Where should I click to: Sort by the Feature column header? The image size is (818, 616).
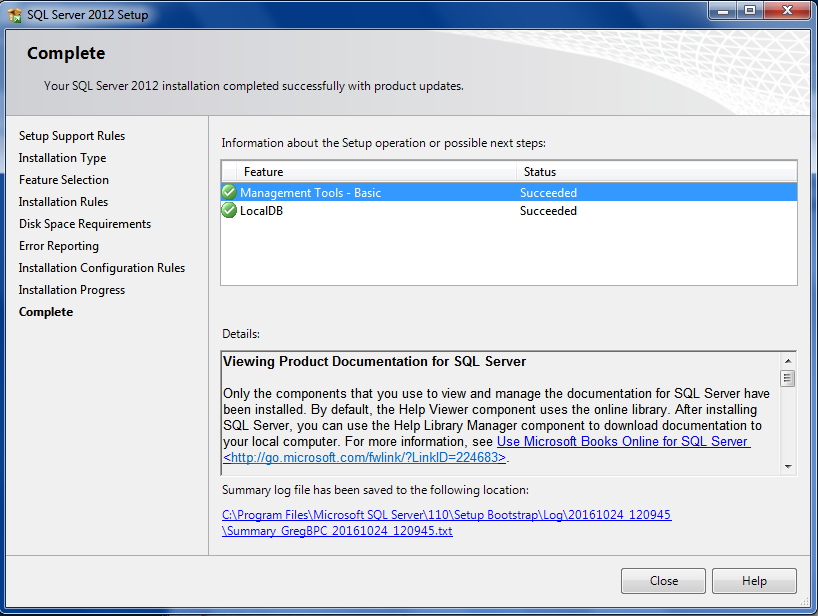[x=376, y=172]
